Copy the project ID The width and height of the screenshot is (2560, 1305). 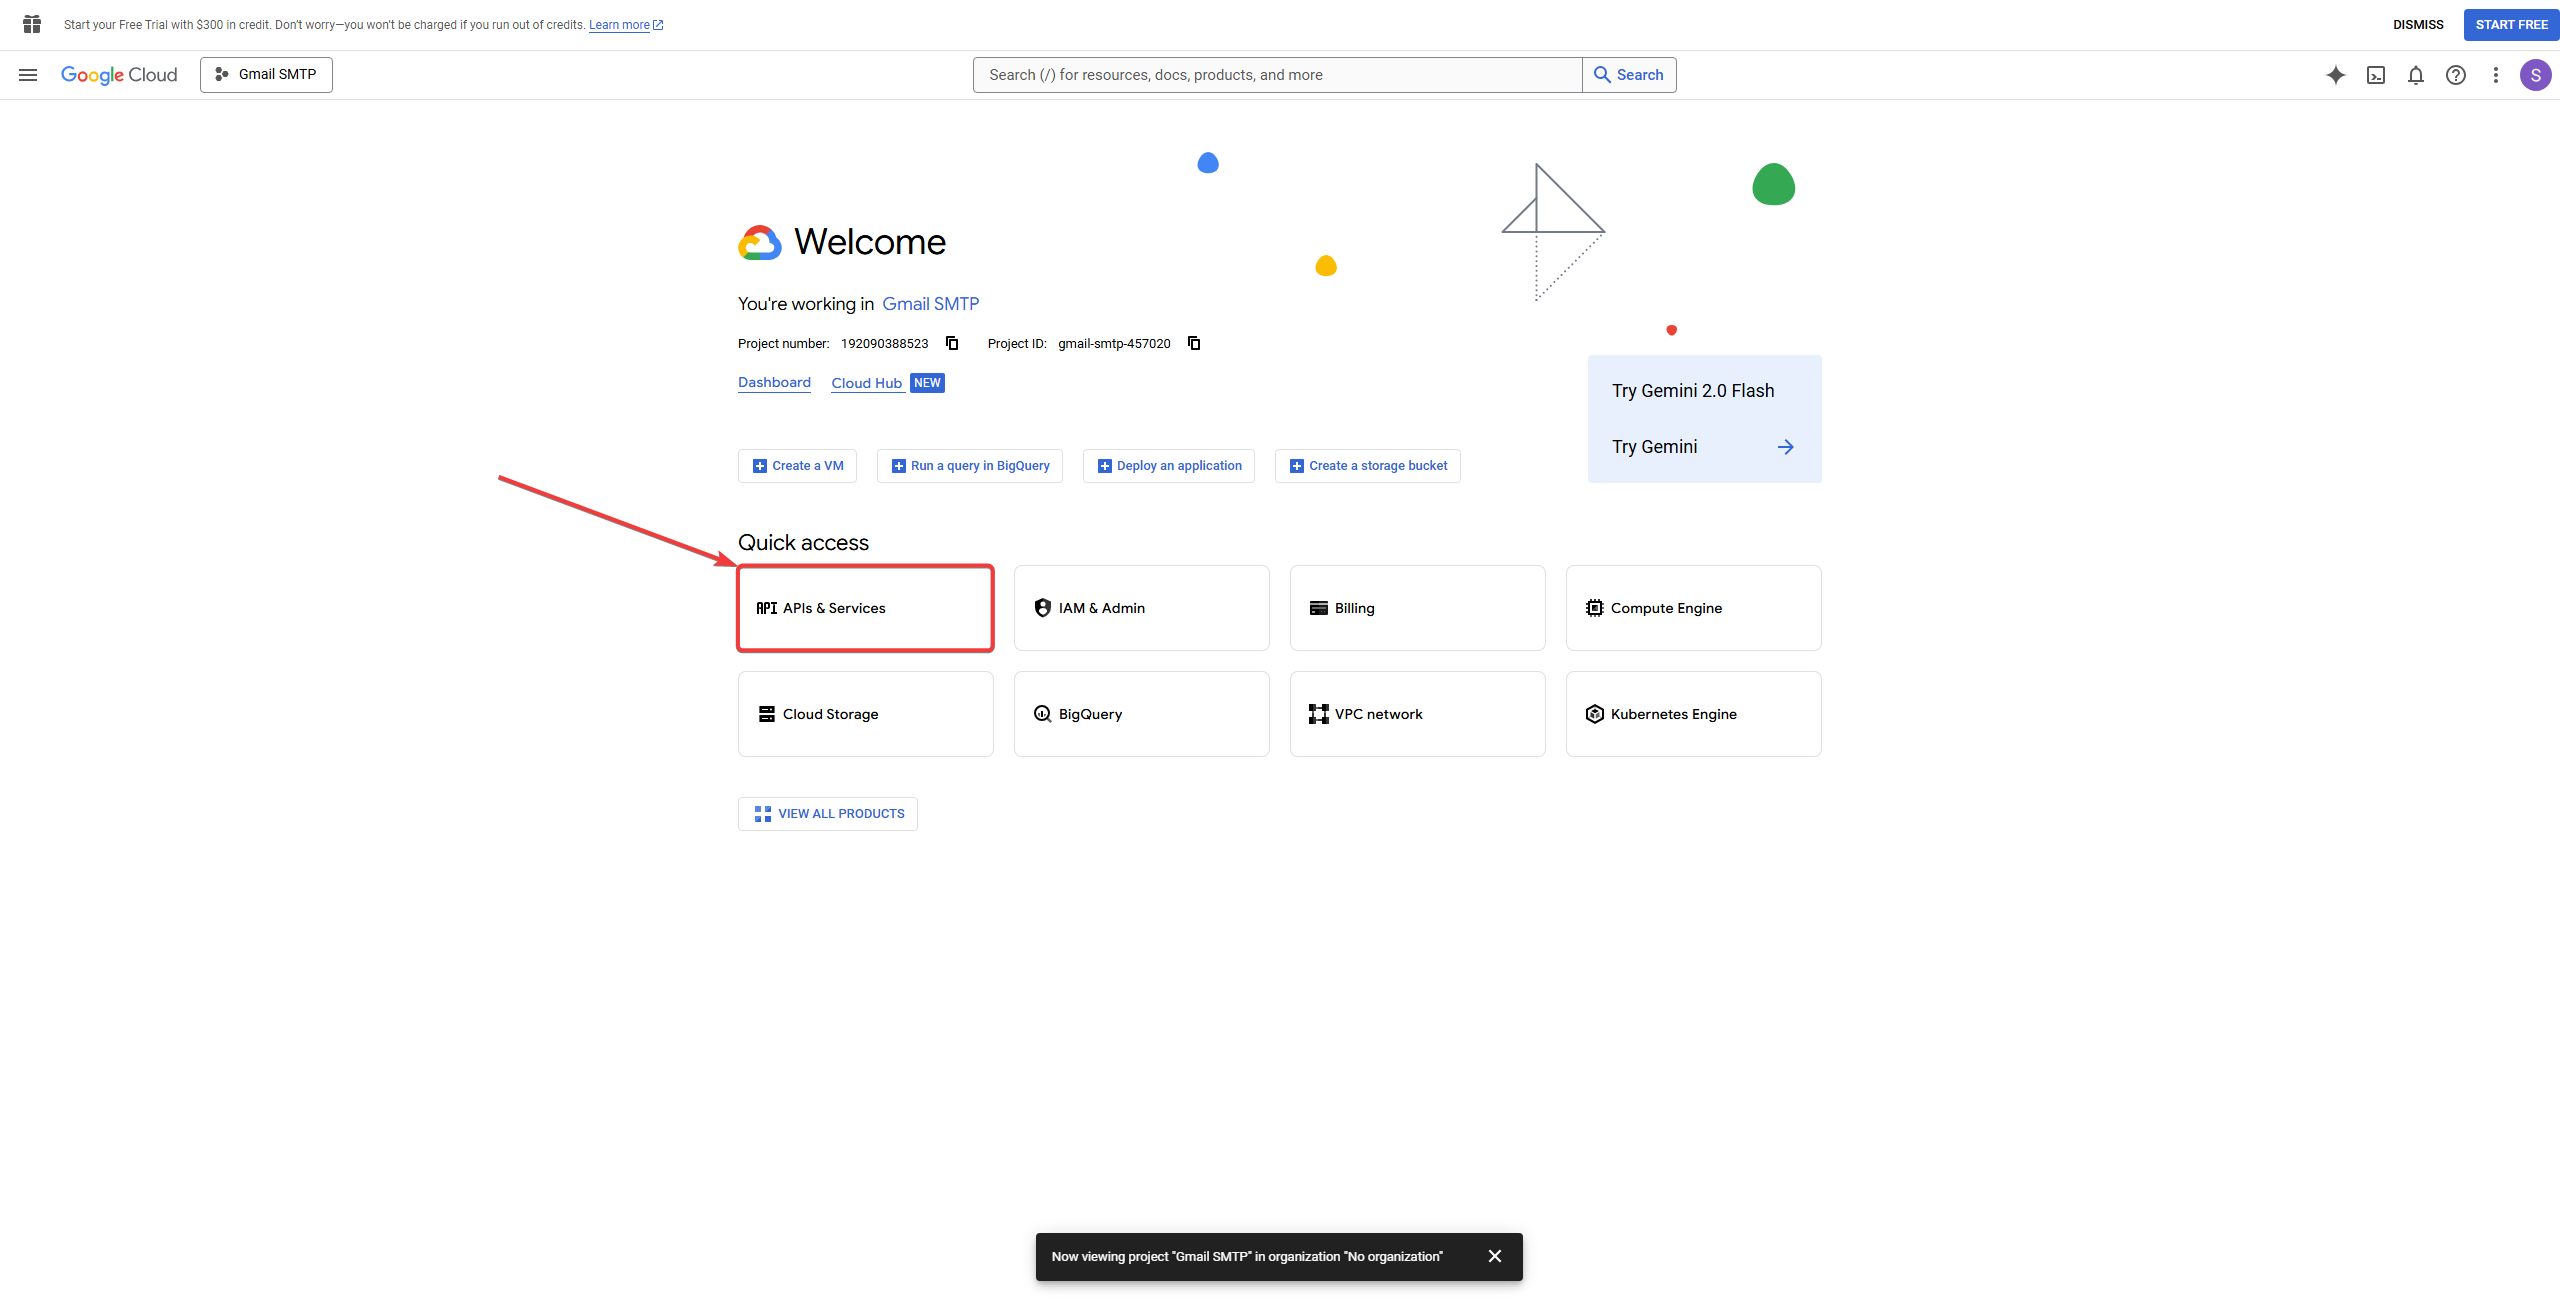1194,343
